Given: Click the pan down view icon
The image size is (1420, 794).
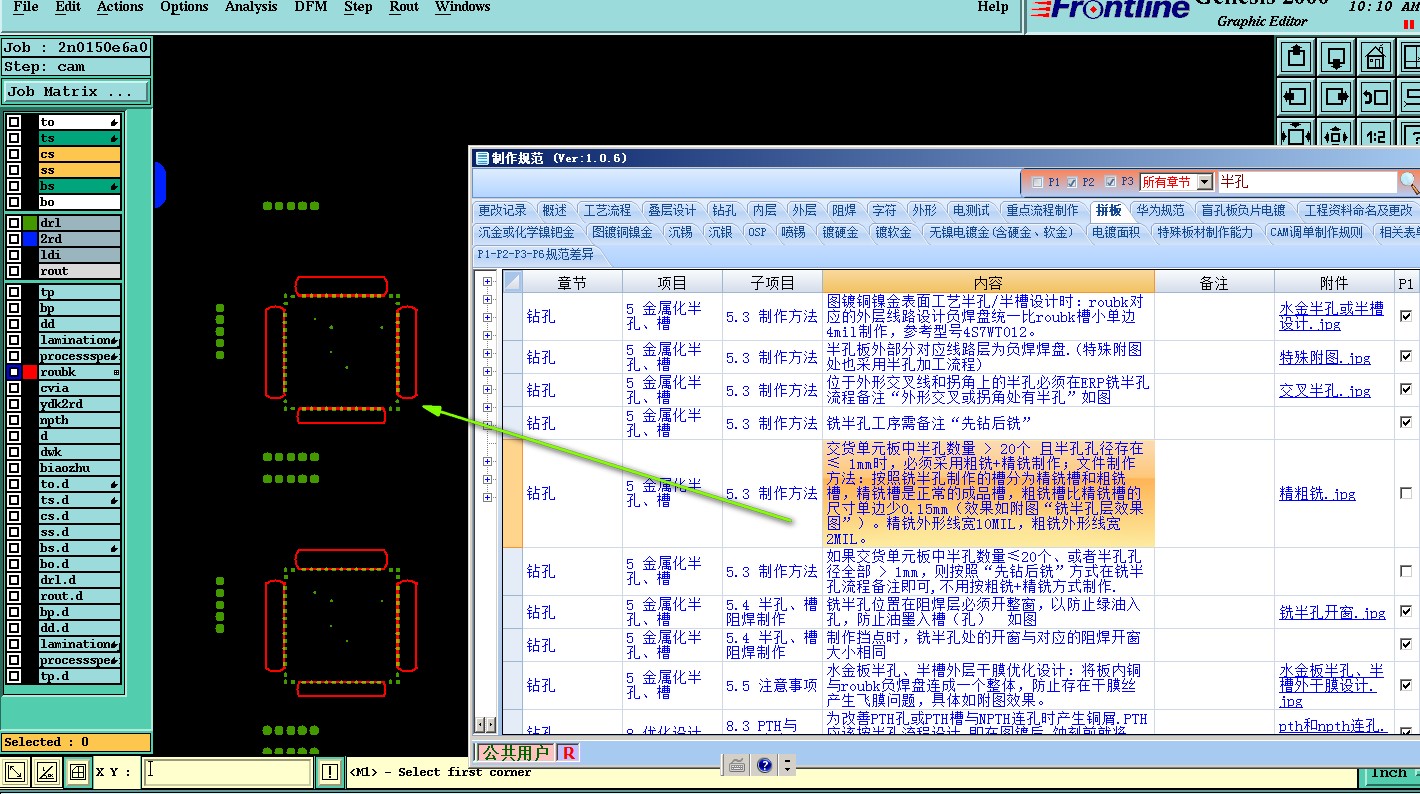Looking at the screenshot, I should click(x=1336, y=57).
